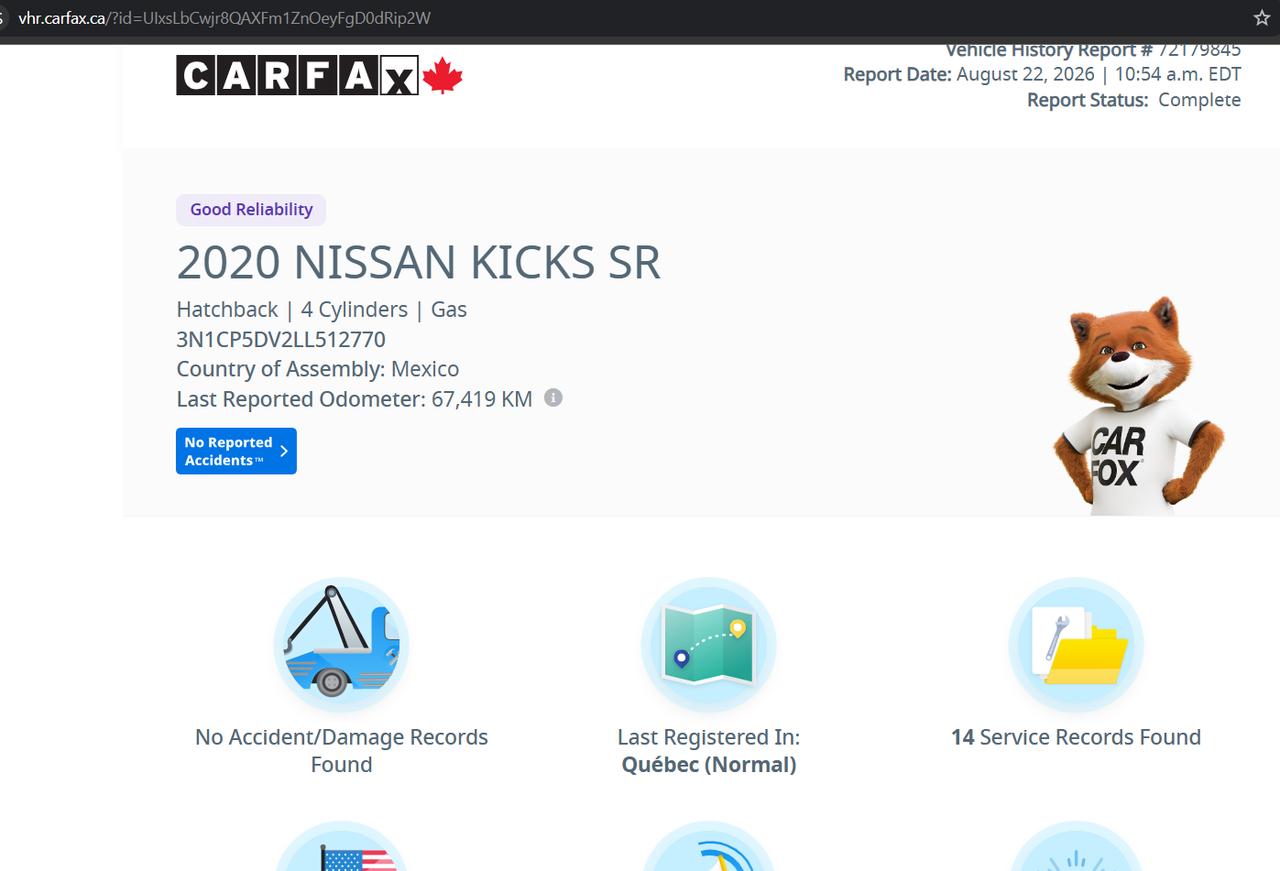This screenshot has width=1280, height=871.
Task: Bookmark this page with the star icon
Action: [1261, 18]
